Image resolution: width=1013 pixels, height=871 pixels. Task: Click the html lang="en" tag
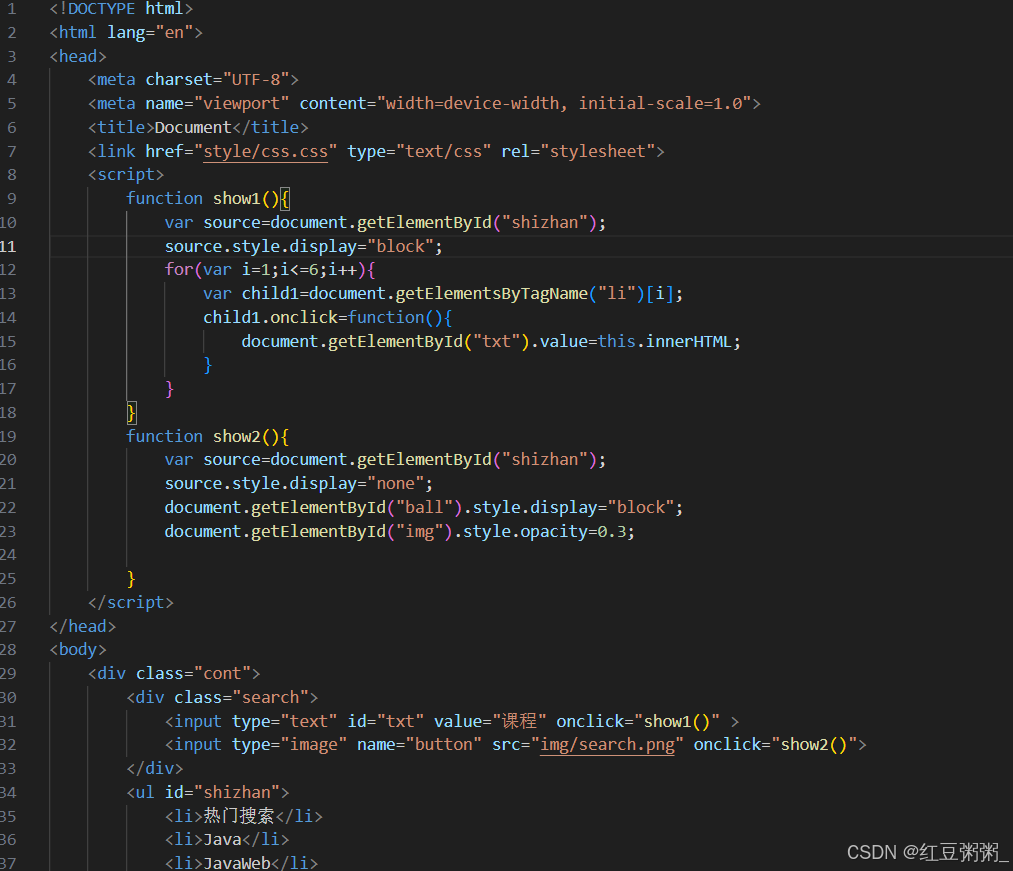click(126, 32)
